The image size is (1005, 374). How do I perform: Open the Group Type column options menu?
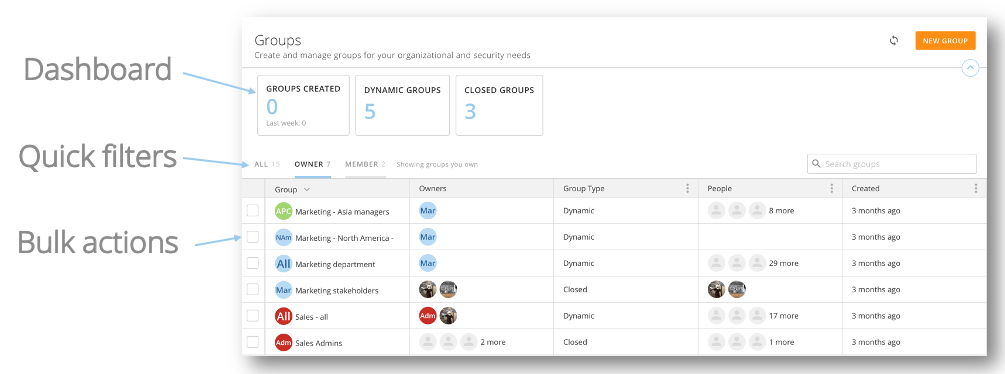pyautogui.click(x=688, y=188)
